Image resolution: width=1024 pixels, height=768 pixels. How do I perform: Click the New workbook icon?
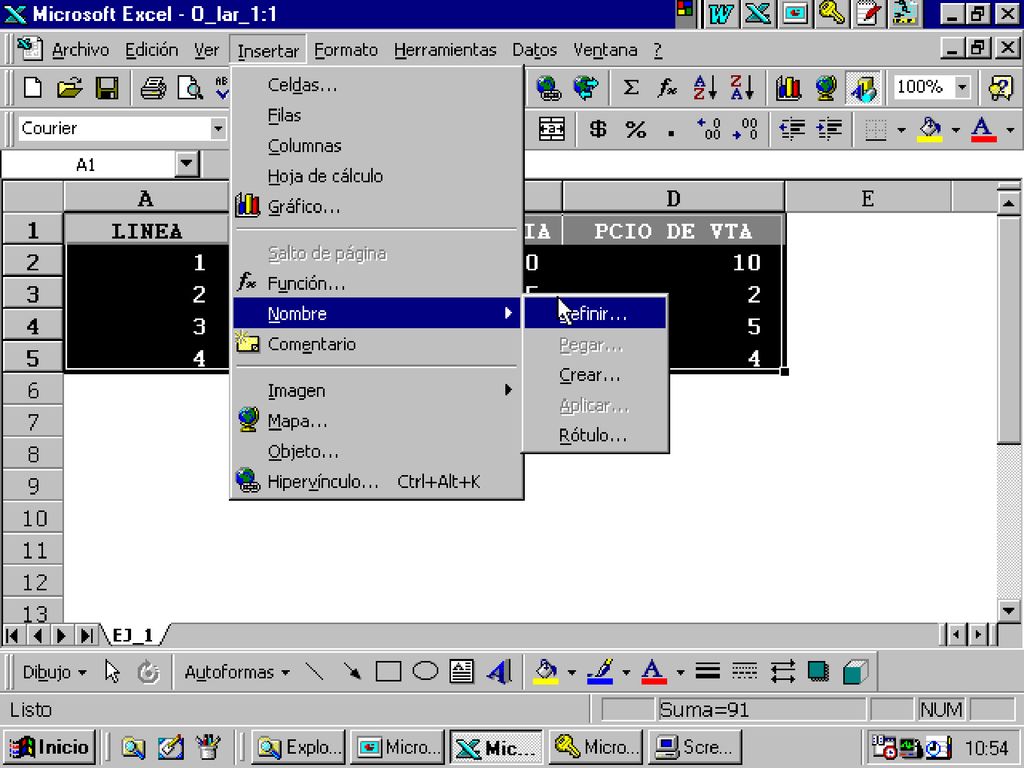tap(33, 88)
